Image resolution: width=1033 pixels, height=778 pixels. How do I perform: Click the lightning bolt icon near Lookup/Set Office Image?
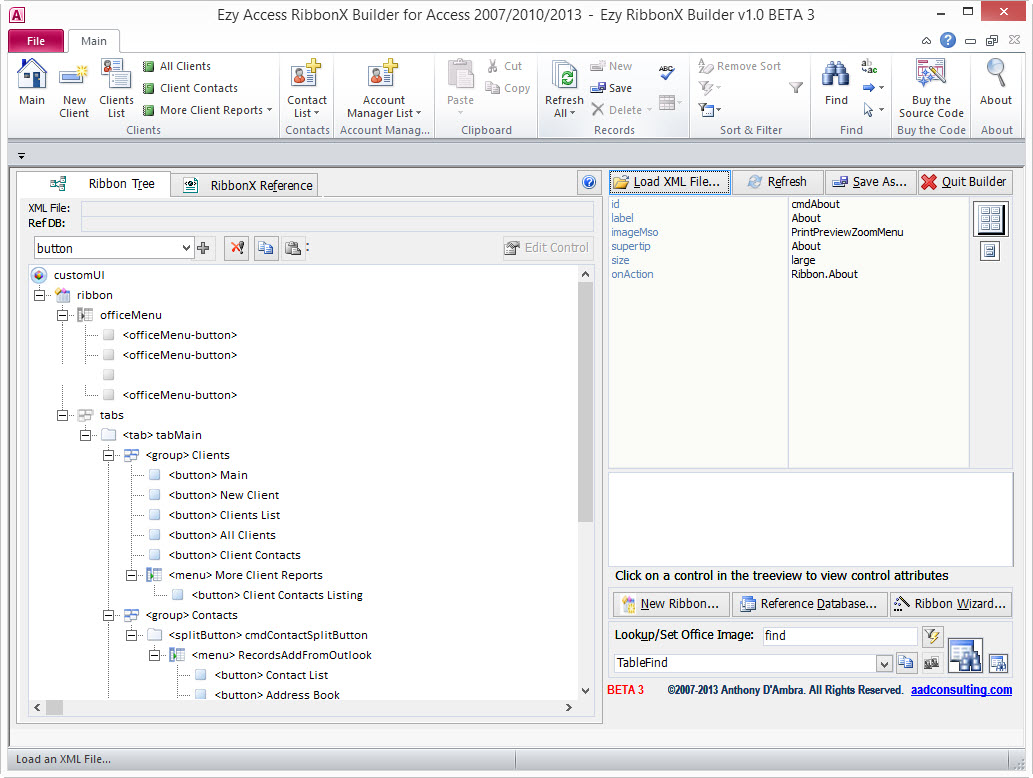pos(933,636)
